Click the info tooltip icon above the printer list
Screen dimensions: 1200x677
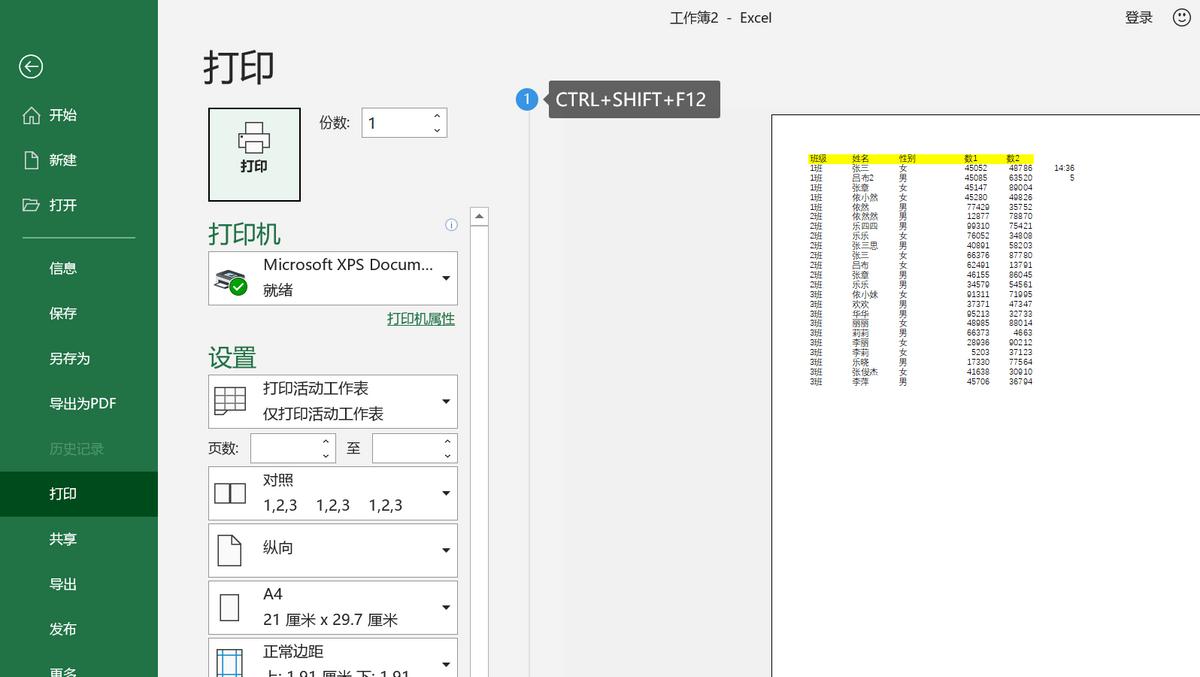452,225
